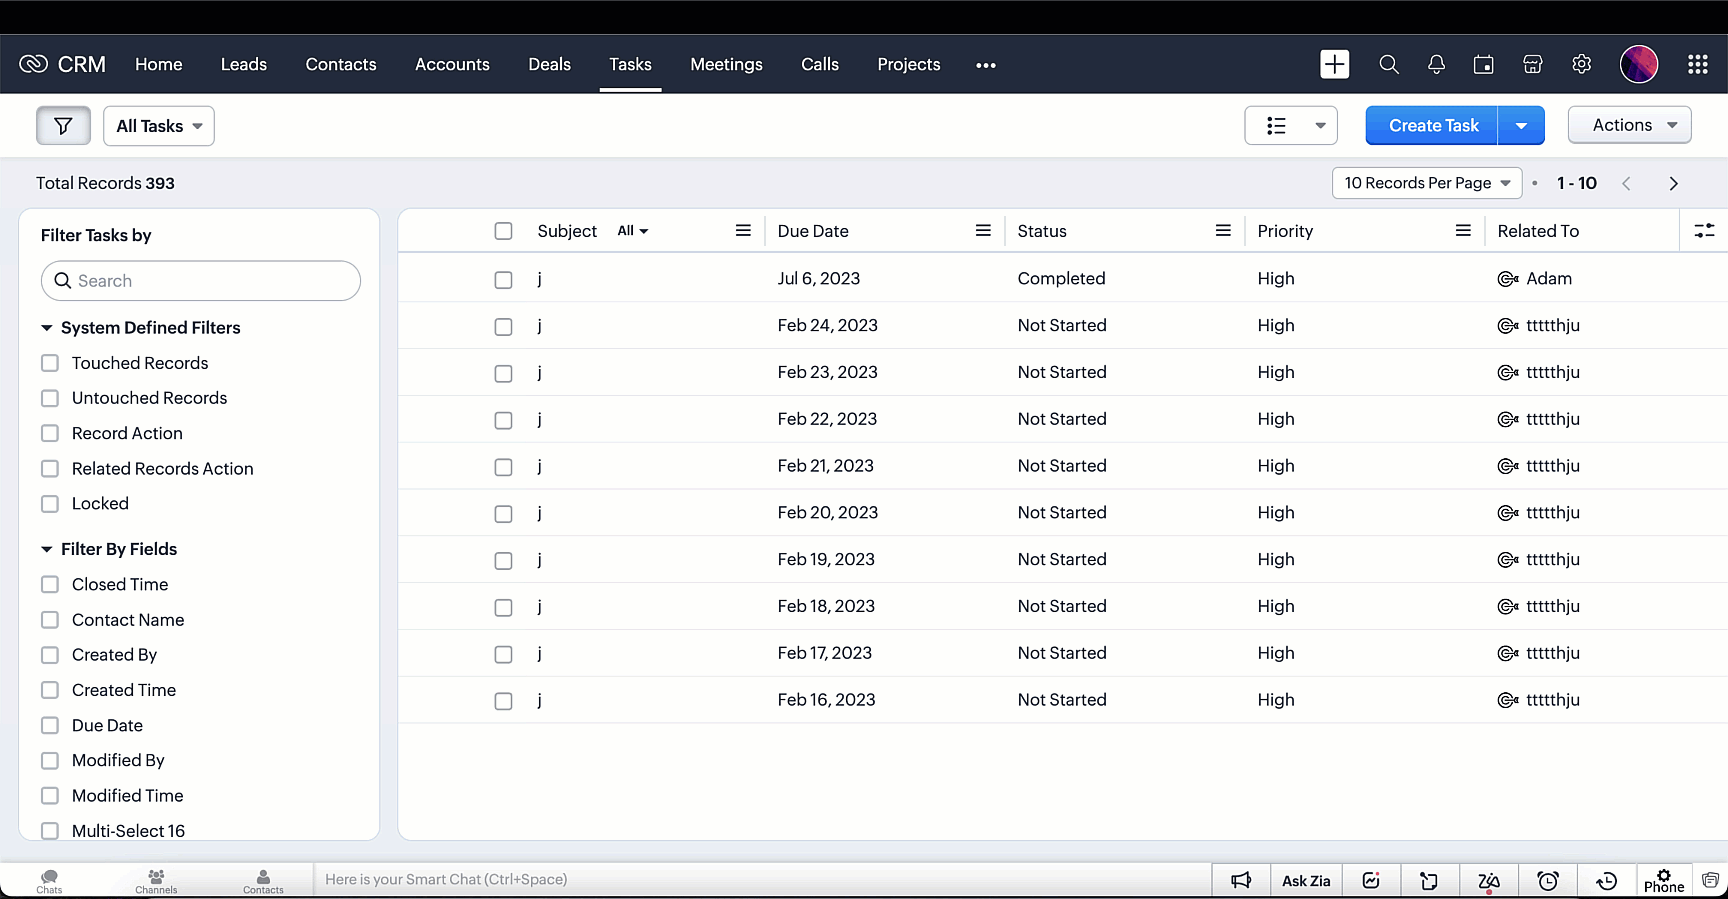This screenshot has width=1728, height=899.
Task: Open the notifications bell
Action: (1436, 64)
